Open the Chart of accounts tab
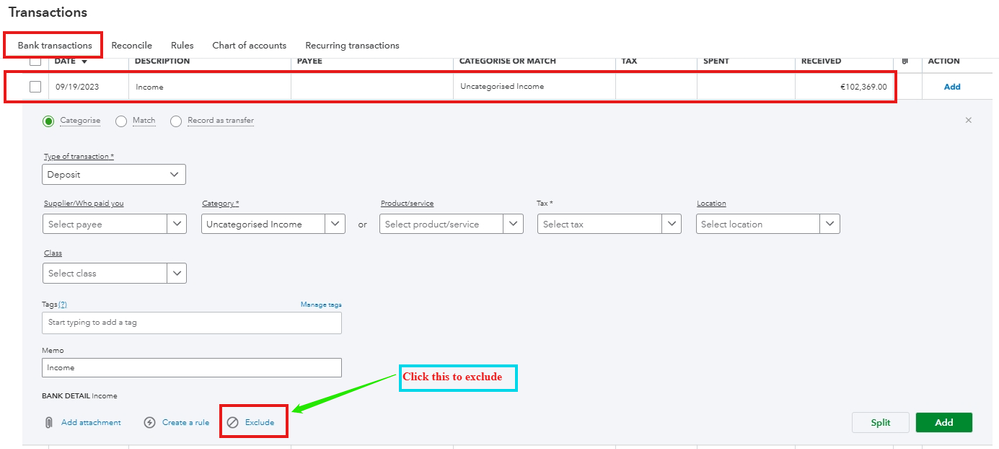Image resolution: width=999 pixels, height=449 pixels. 249,46
